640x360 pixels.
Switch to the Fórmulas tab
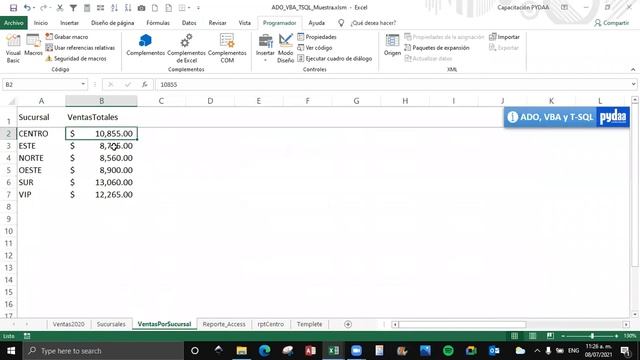click(x=158, y=23)
